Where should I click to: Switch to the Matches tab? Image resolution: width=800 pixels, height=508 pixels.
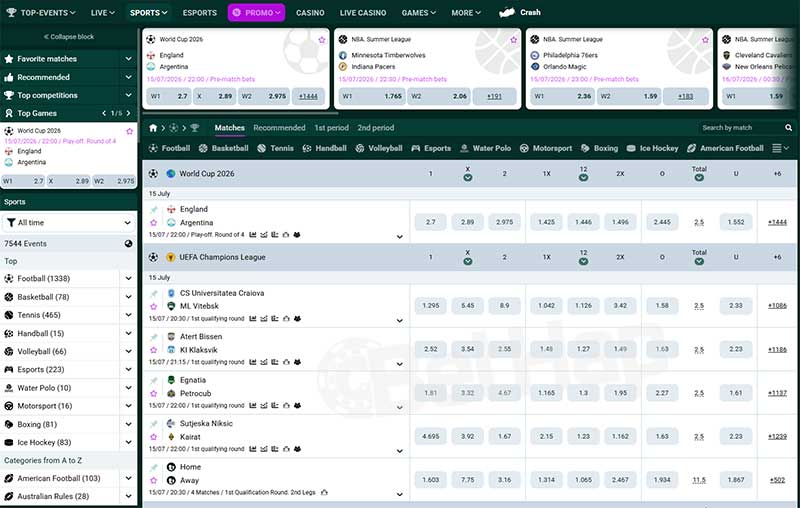pos(230,128)
